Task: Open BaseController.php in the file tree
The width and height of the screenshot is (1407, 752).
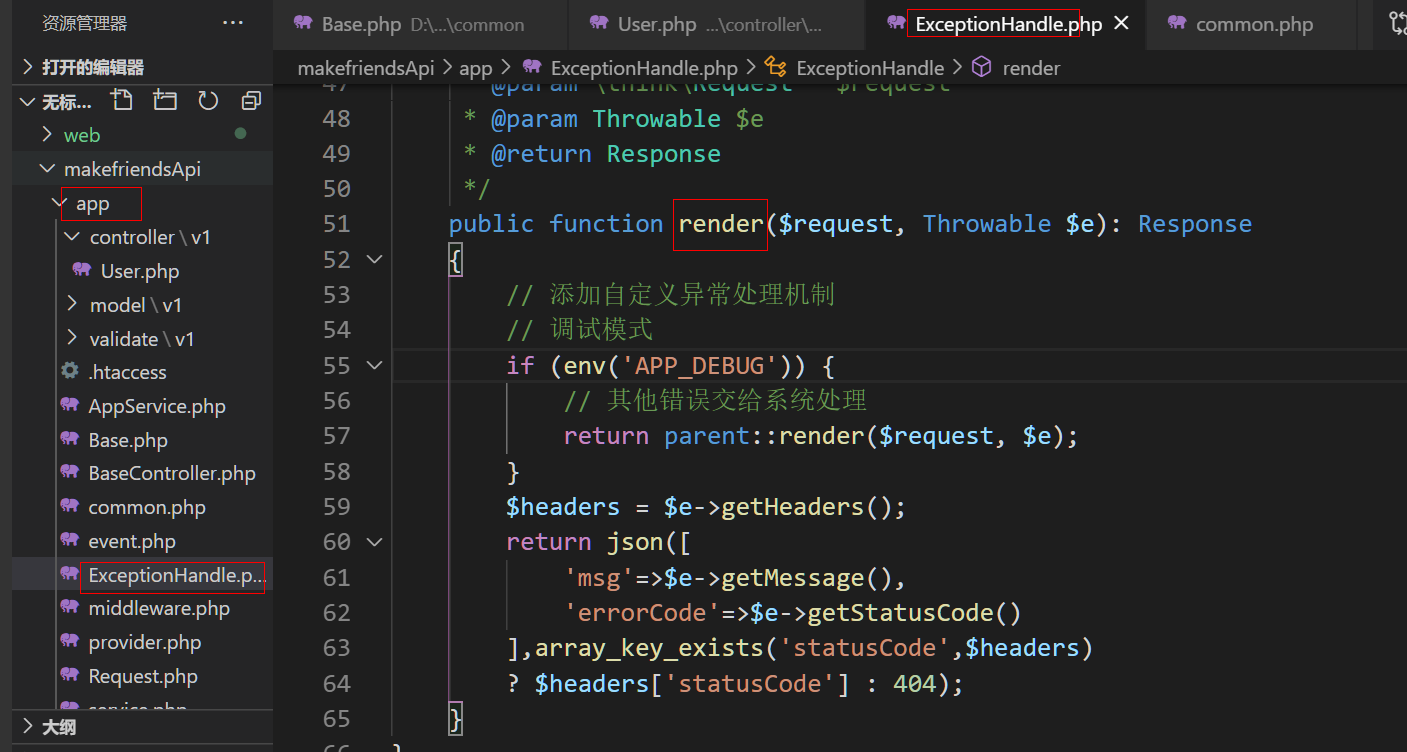Action: [171, 474]
